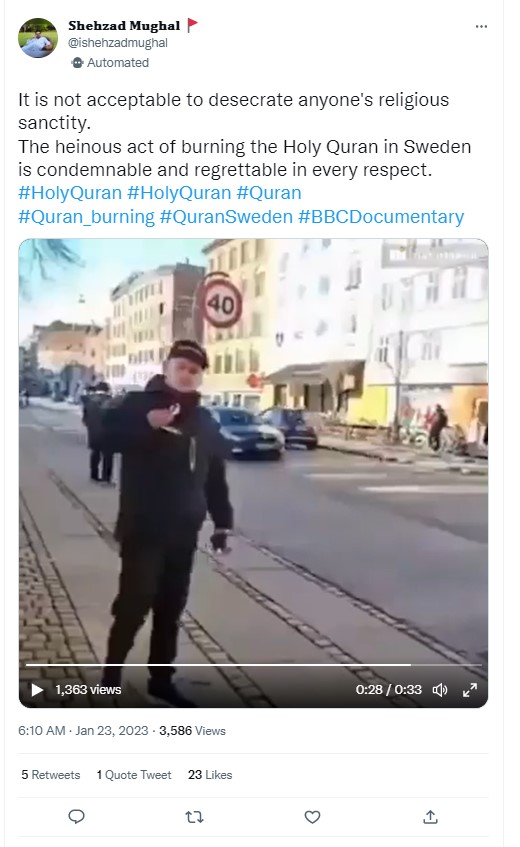Open the #Quran_burning hashtag
Screen dimensions: 520x847
pos(86,217)
